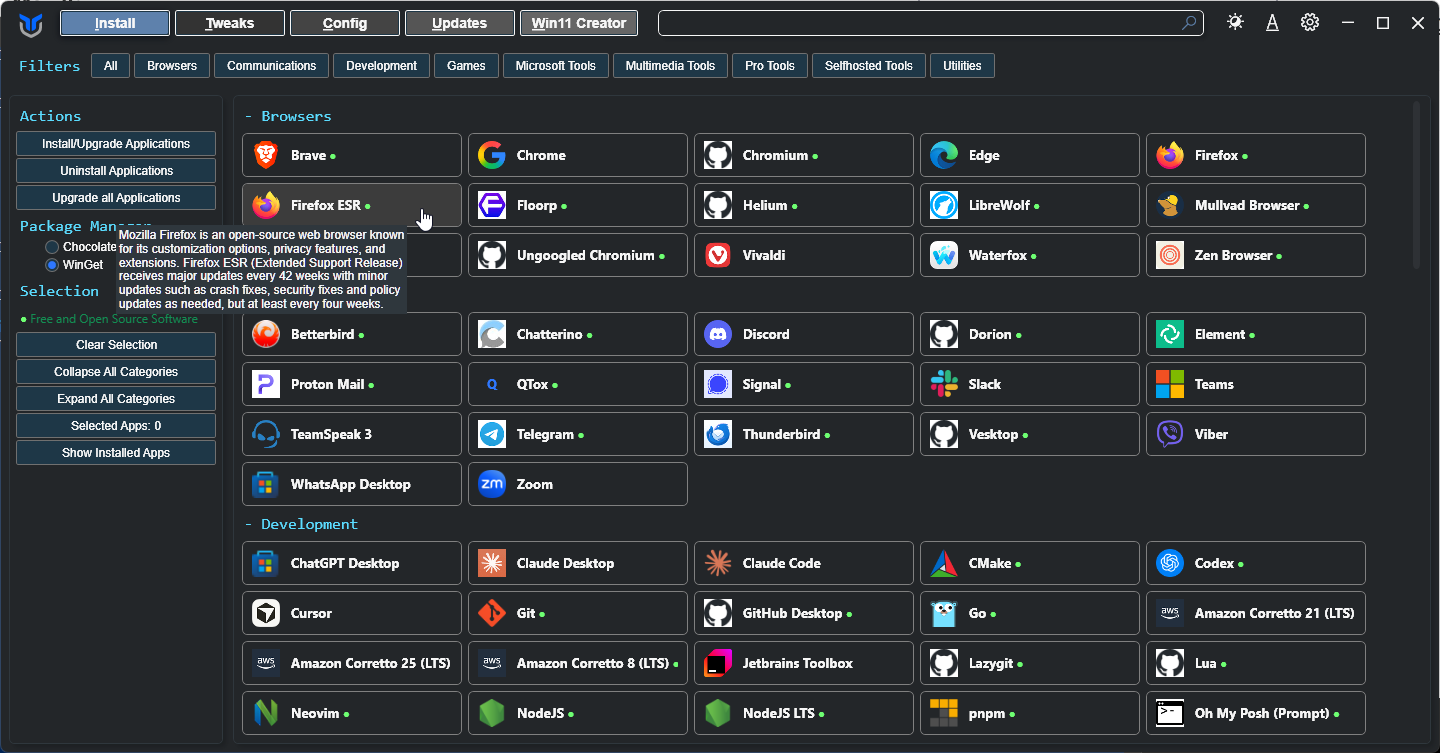The image size is (1440, 753).
Task: Click the Edge browser icon
Action: pos(944,155)
